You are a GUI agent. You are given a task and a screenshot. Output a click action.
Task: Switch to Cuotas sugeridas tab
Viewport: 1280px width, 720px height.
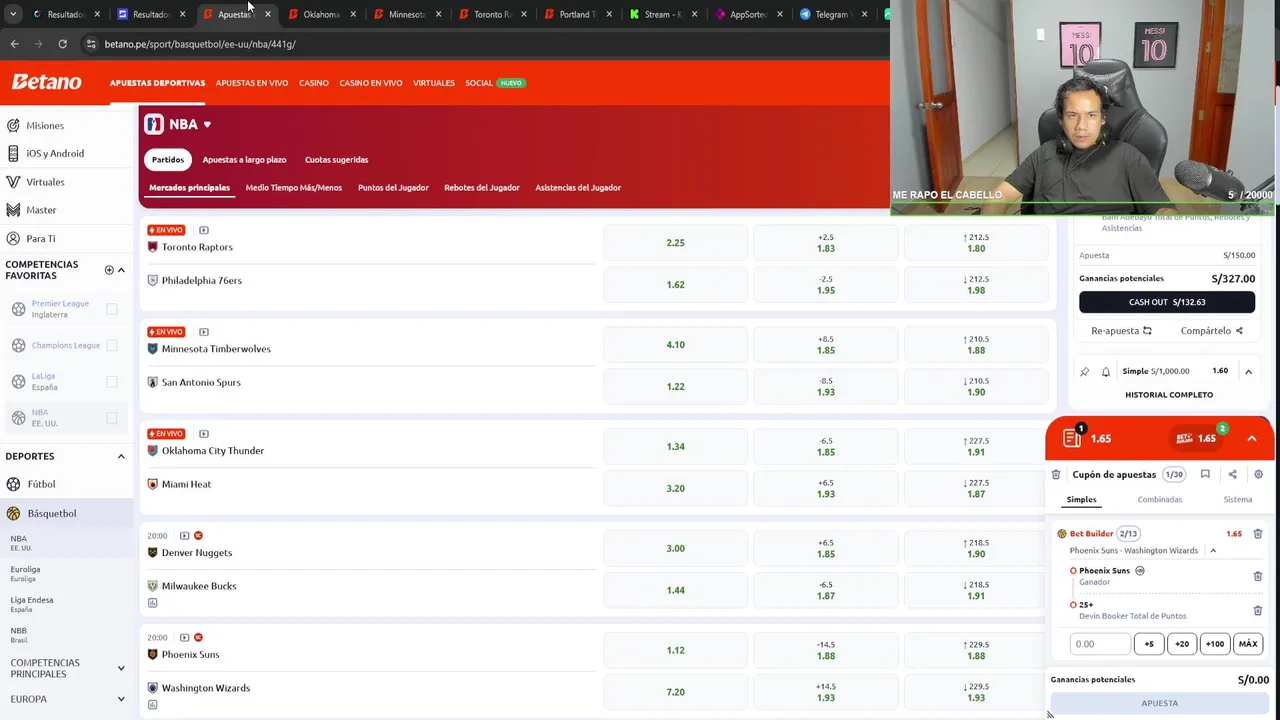336,160
